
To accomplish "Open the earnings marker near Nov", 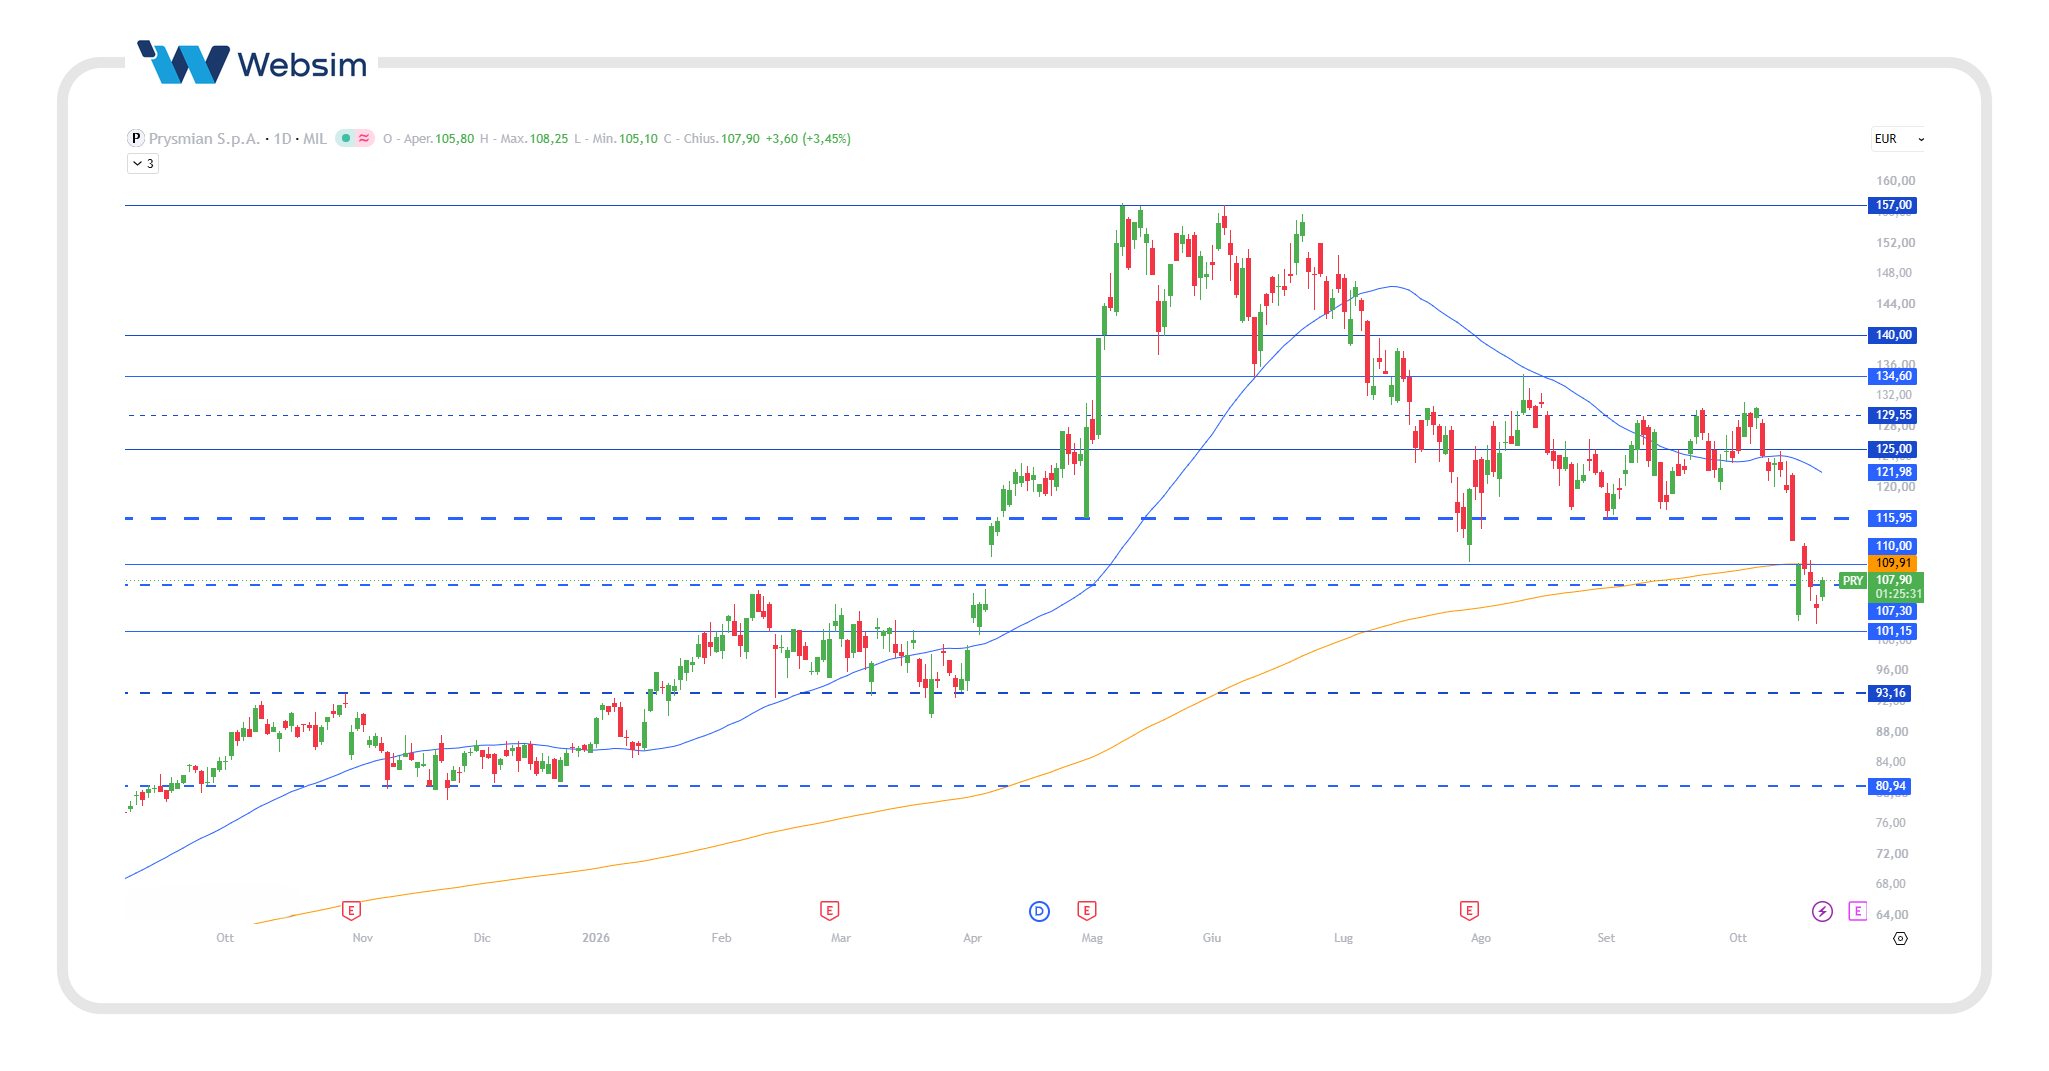I will pos(351,910).
